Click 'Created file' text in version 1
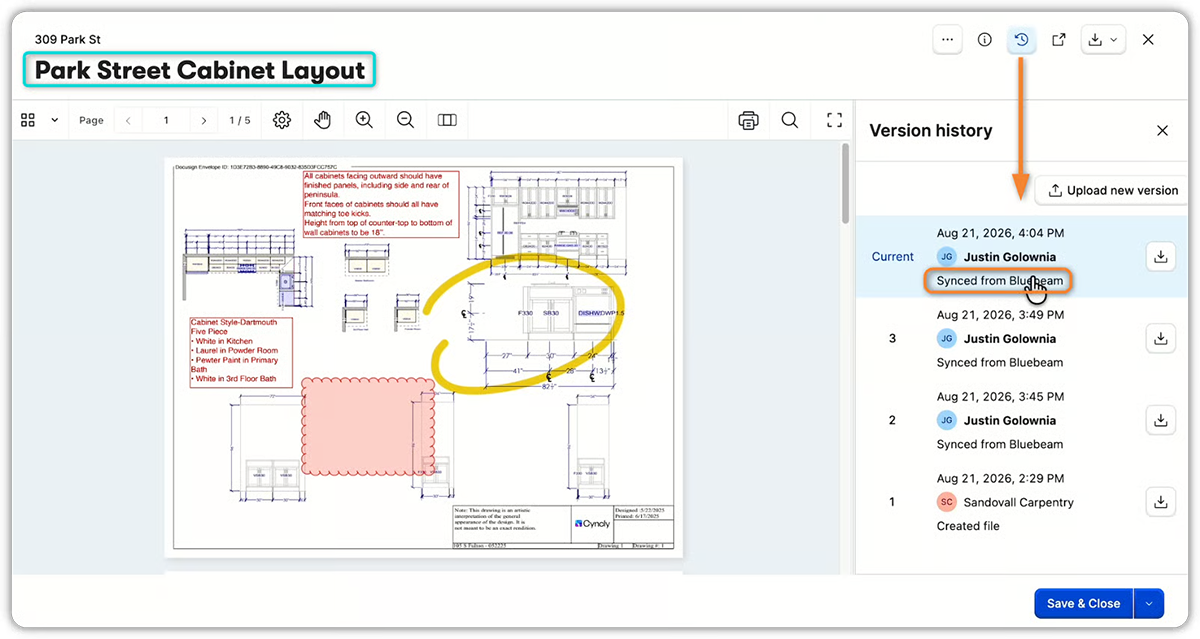Image resolution: width=1200 pixels, height=639 pixels. 968,526
